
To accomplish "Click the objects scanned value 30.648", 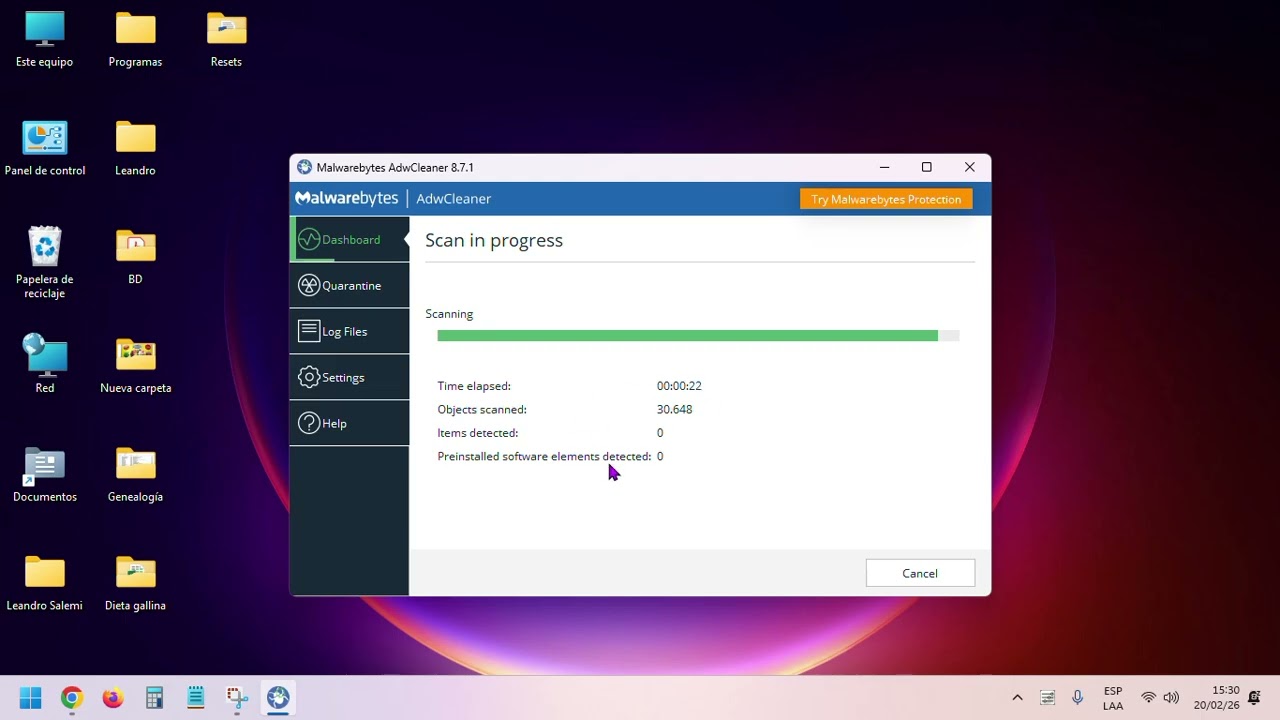I will click(x=674, y=409).
